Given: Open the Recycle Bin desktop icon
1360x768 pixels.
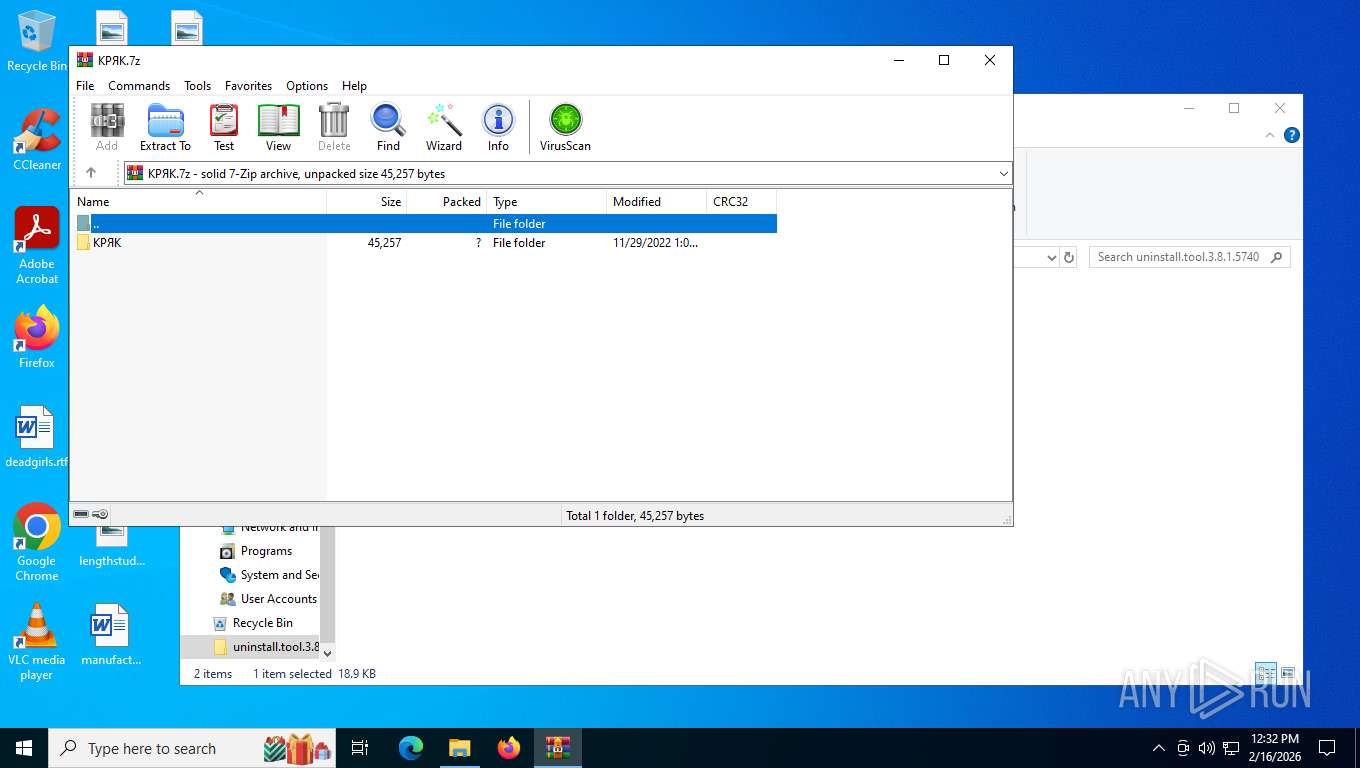Looking at the screenshot, I should click(x=37, y=41).
